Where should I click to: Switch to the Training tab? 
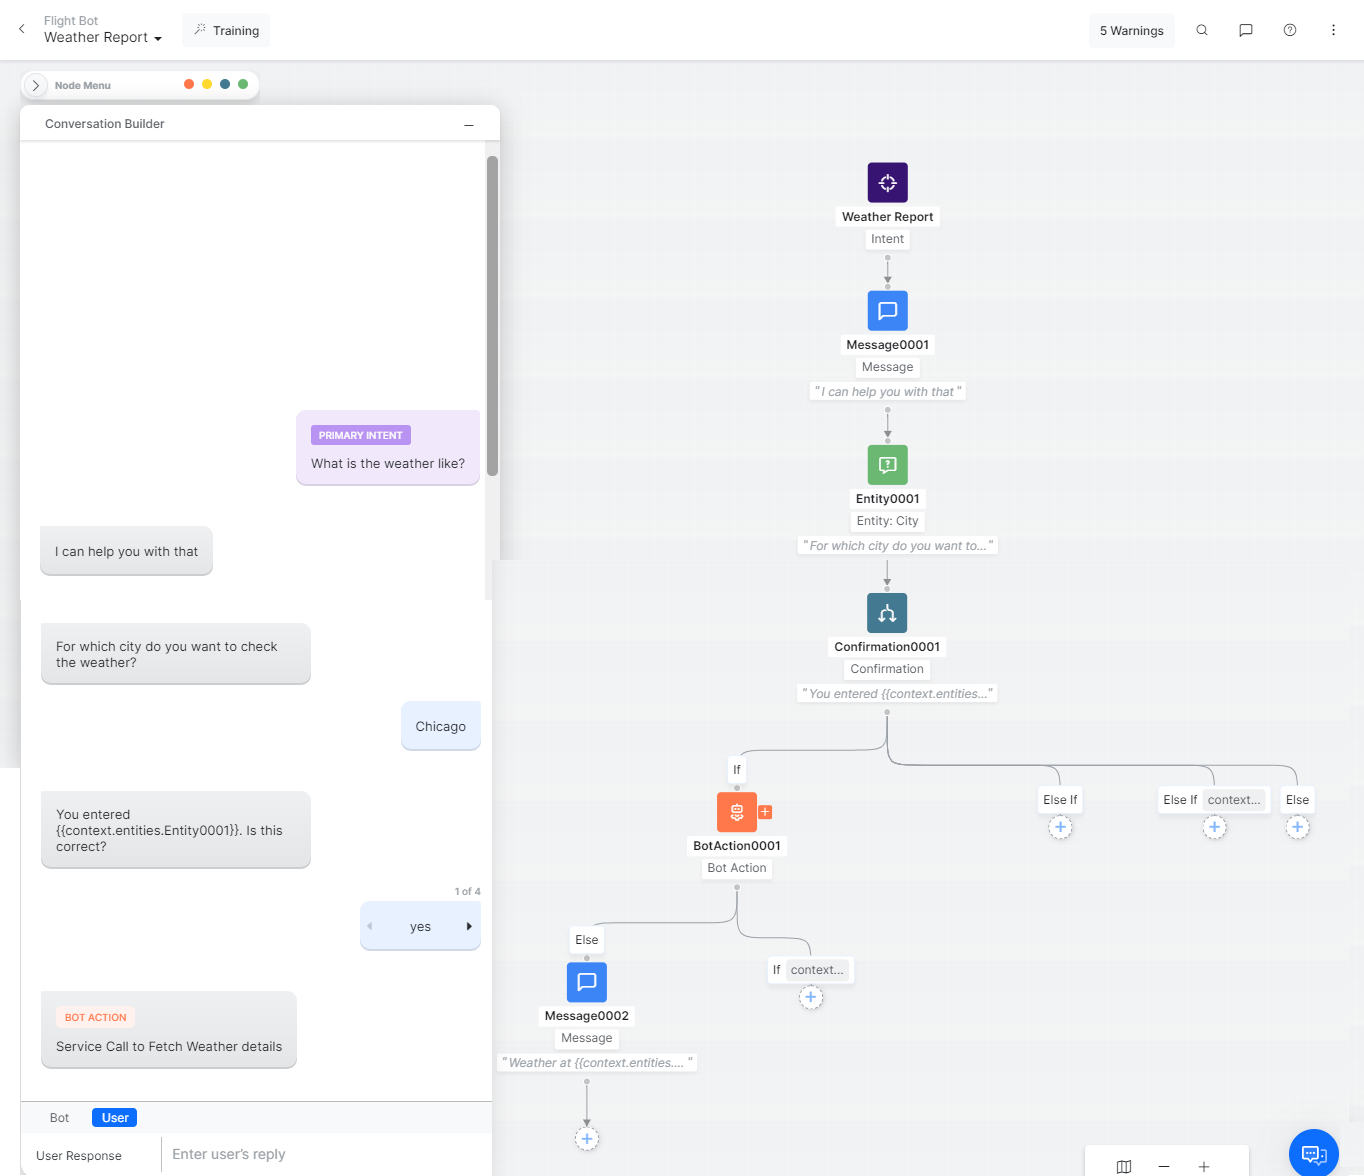226,30
